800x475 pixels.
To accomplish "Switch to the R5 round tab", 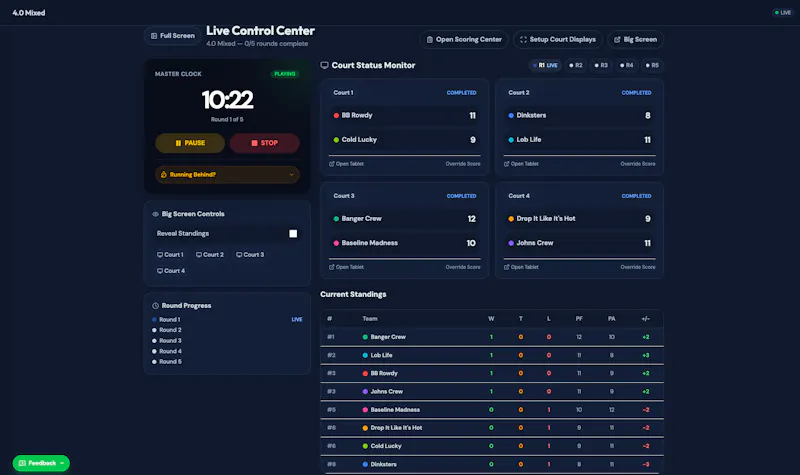I will (x=652, y=65).
